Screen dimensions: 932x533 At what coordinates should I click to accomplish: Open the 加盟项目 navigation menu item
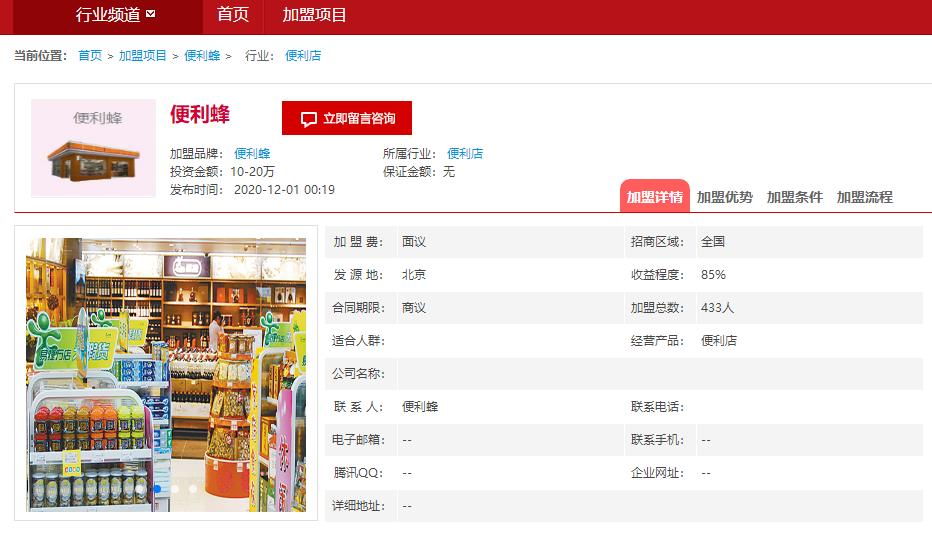[314, 14]
